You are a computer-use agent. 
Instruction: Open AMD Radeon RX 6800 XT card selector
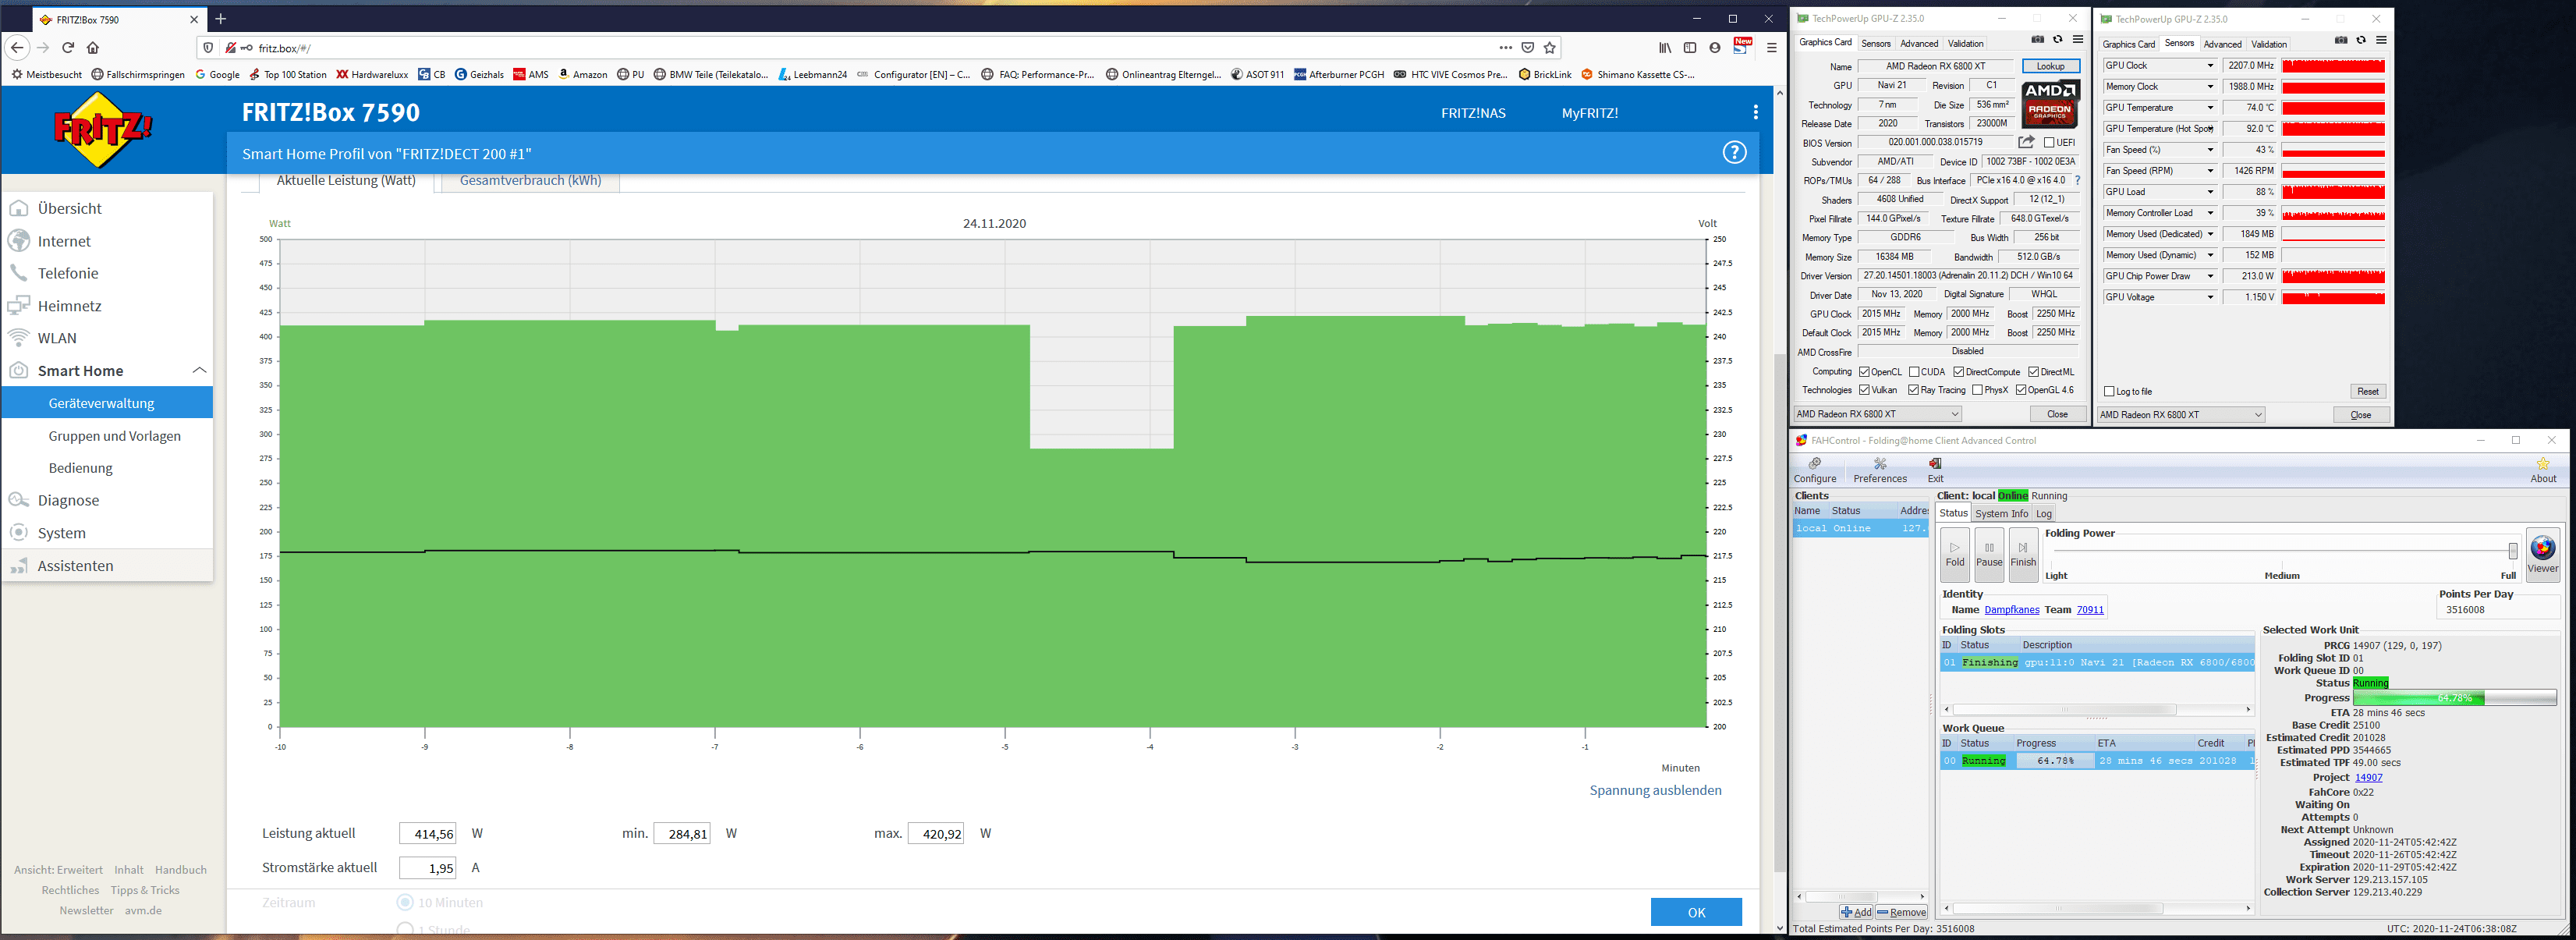(1877, 414)
